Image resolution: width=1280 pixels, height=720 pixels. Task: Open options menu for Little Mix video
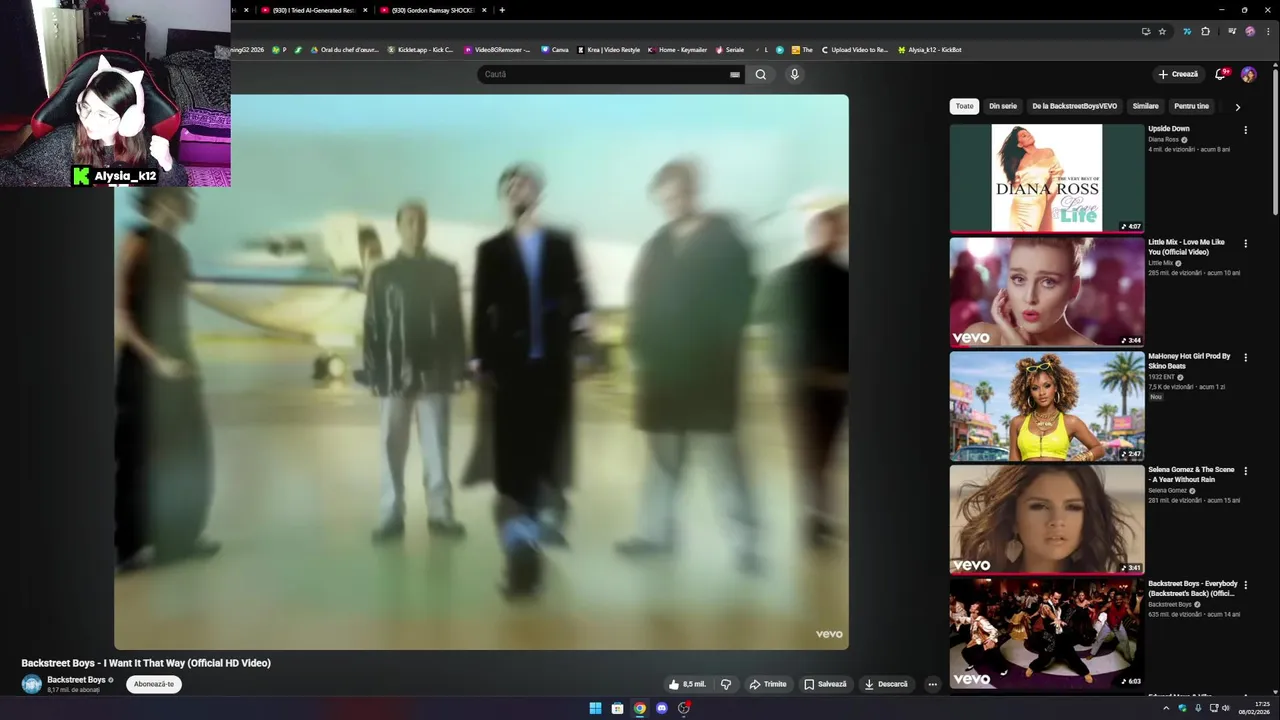pyautogui.click(x=1245, y=243)
